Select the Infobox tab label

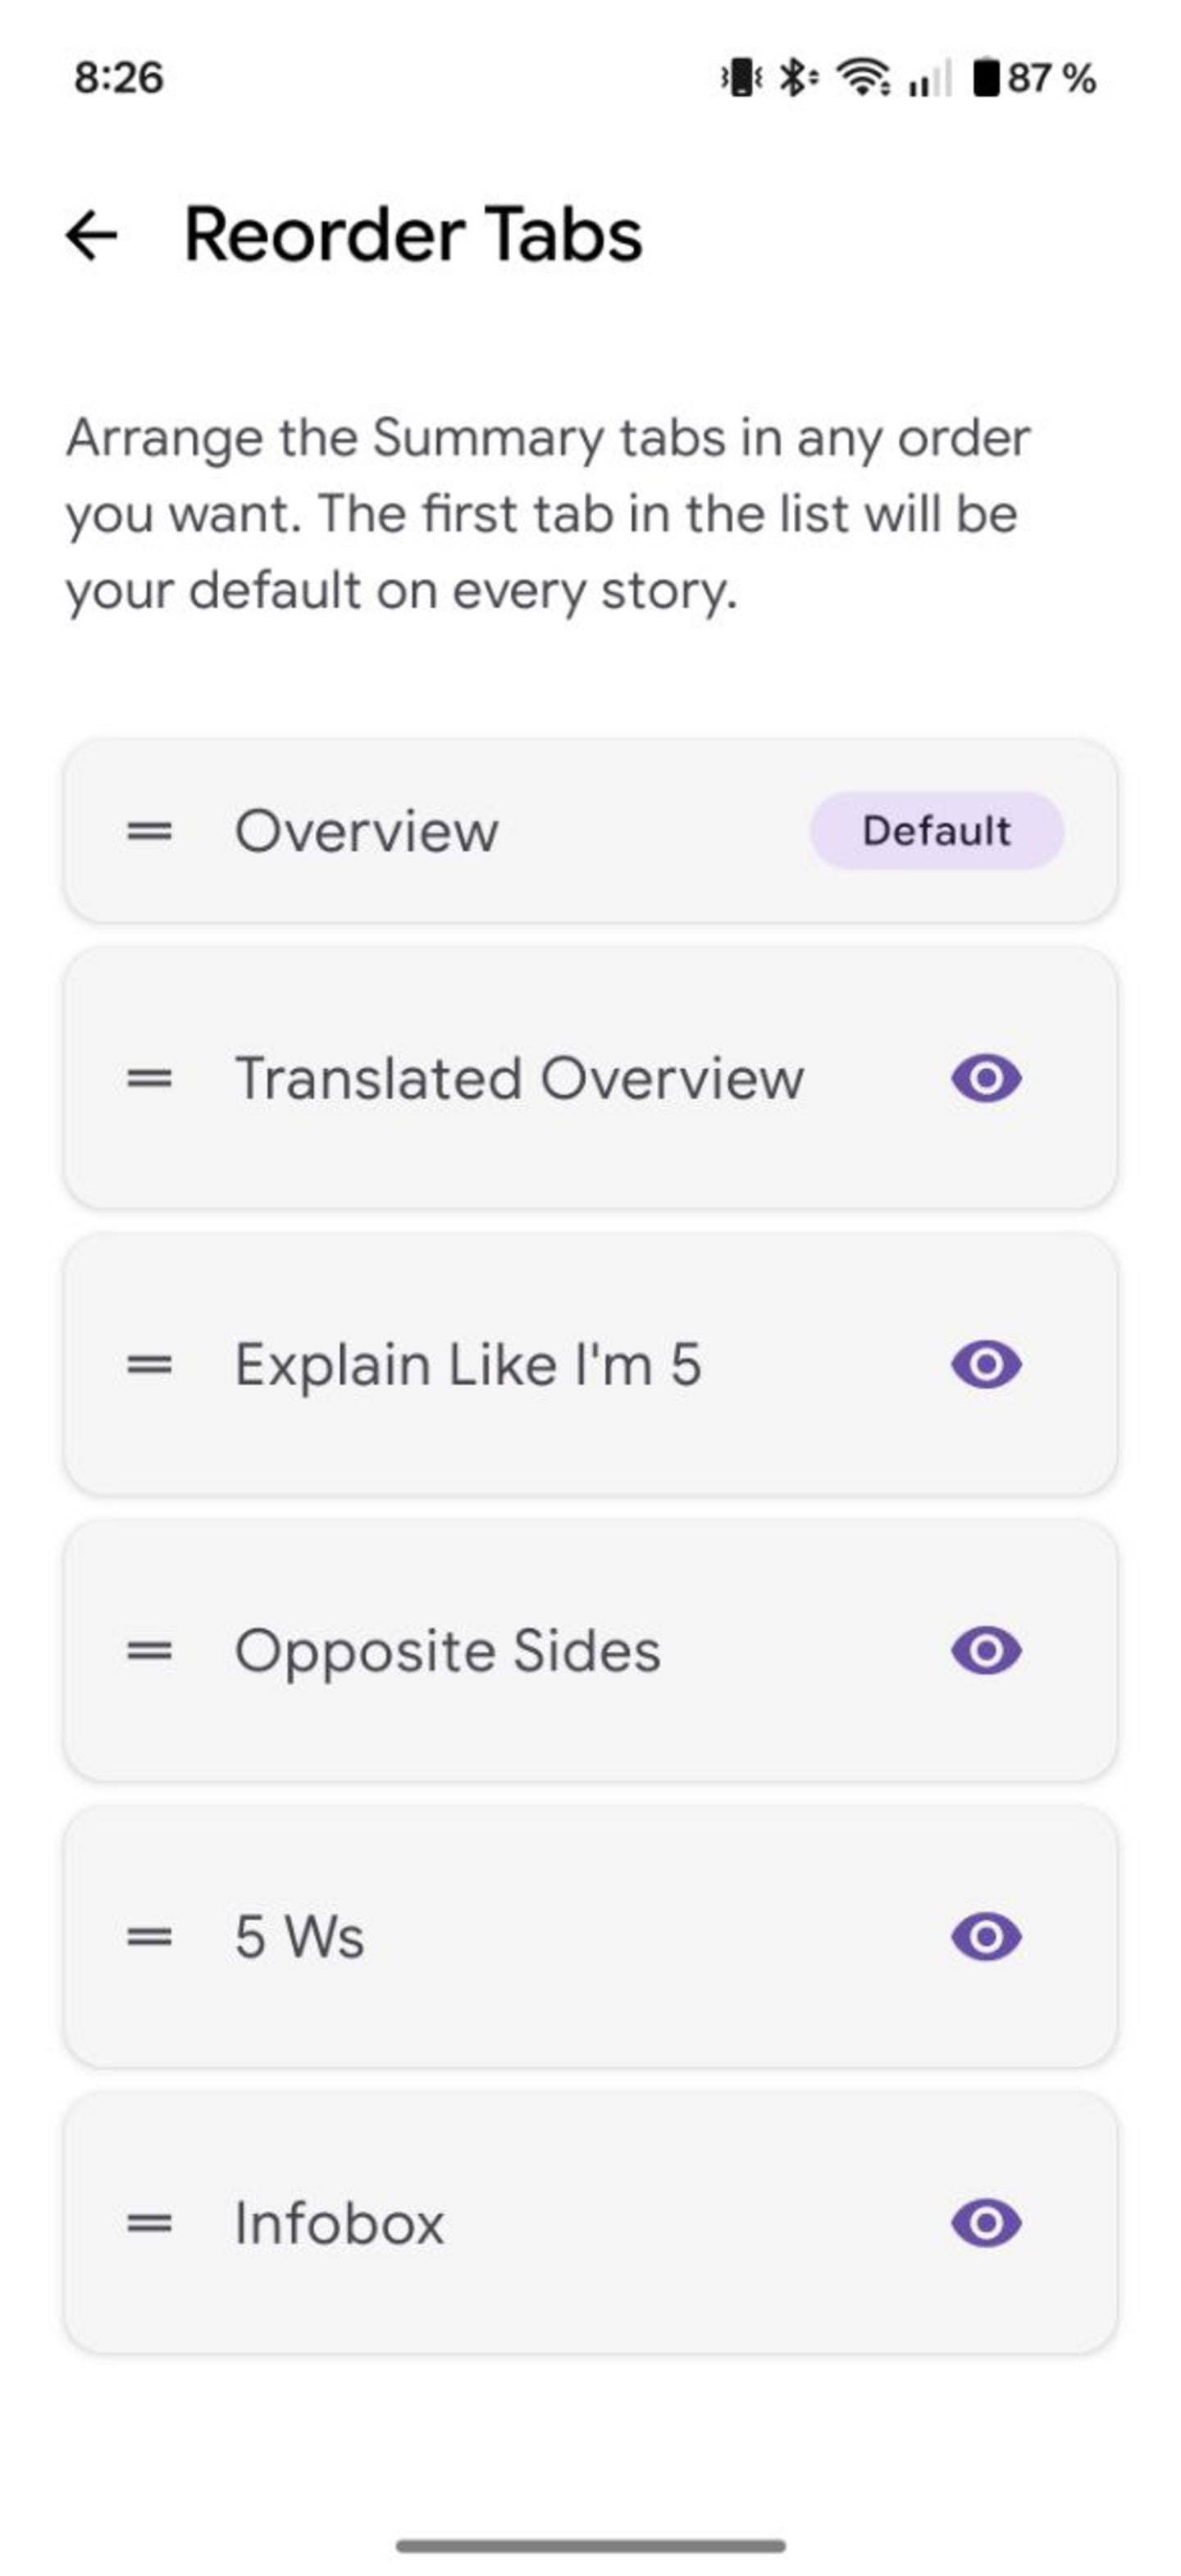point(339,2222)
